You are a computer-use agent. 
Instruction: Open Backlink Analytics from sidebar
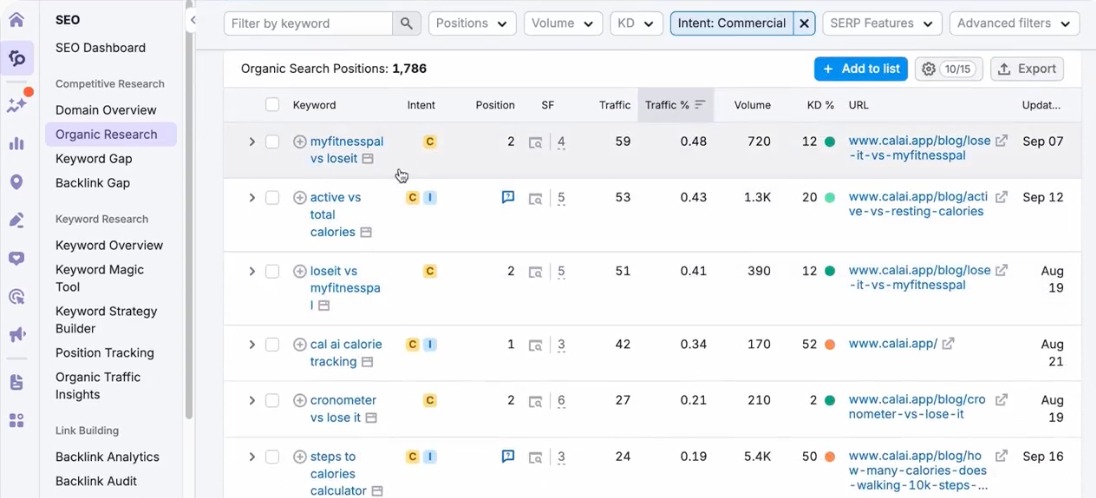coord(107,457)
